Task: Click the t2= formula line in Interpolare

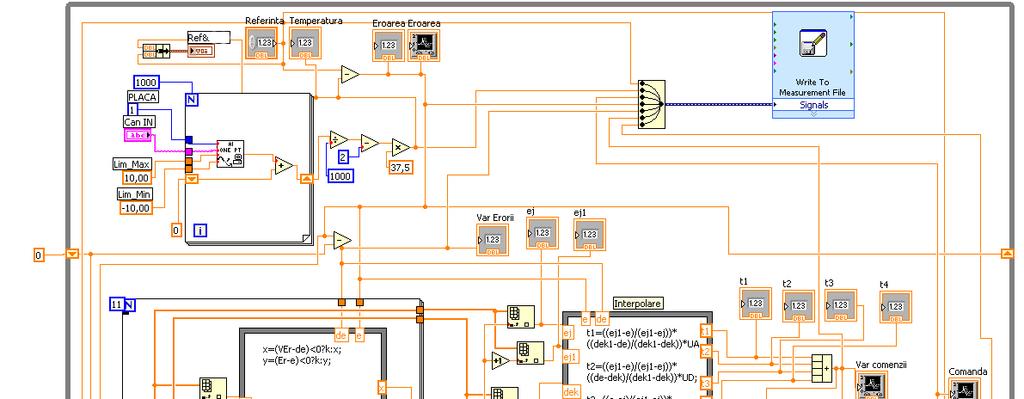Action: click(x=641, y=371)
